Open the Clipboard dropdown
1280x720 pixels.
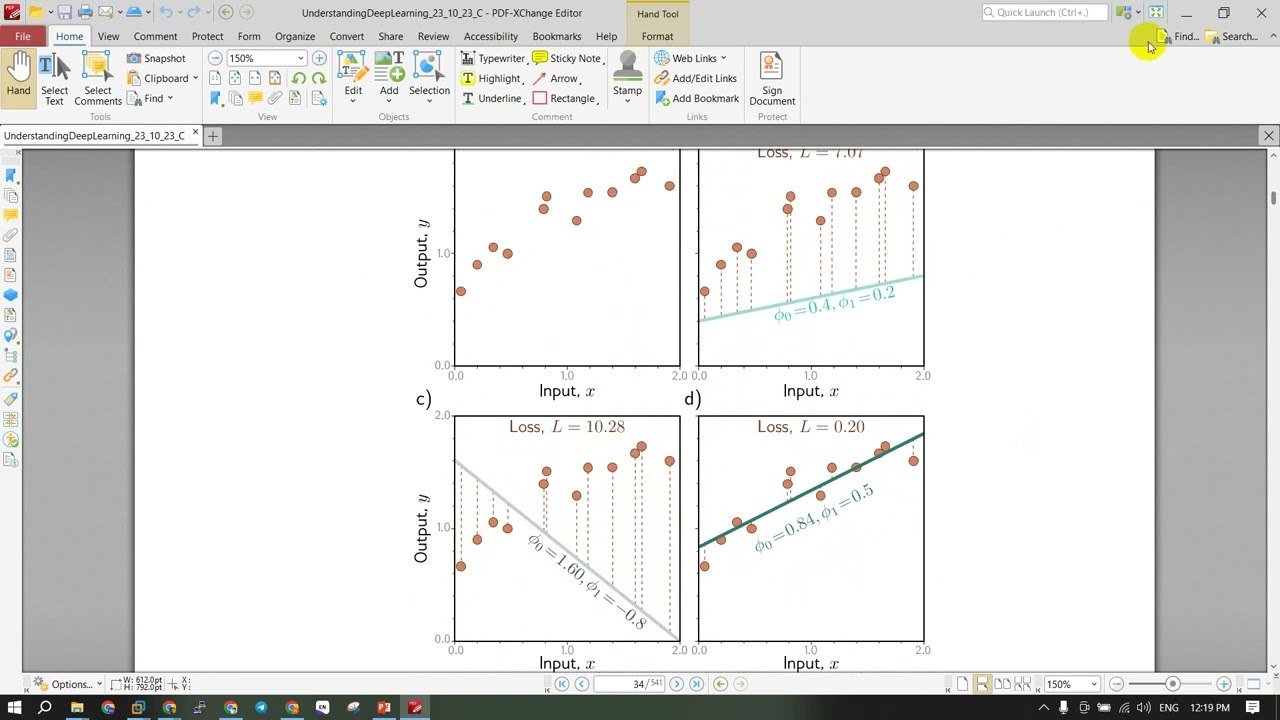point(162,79)
